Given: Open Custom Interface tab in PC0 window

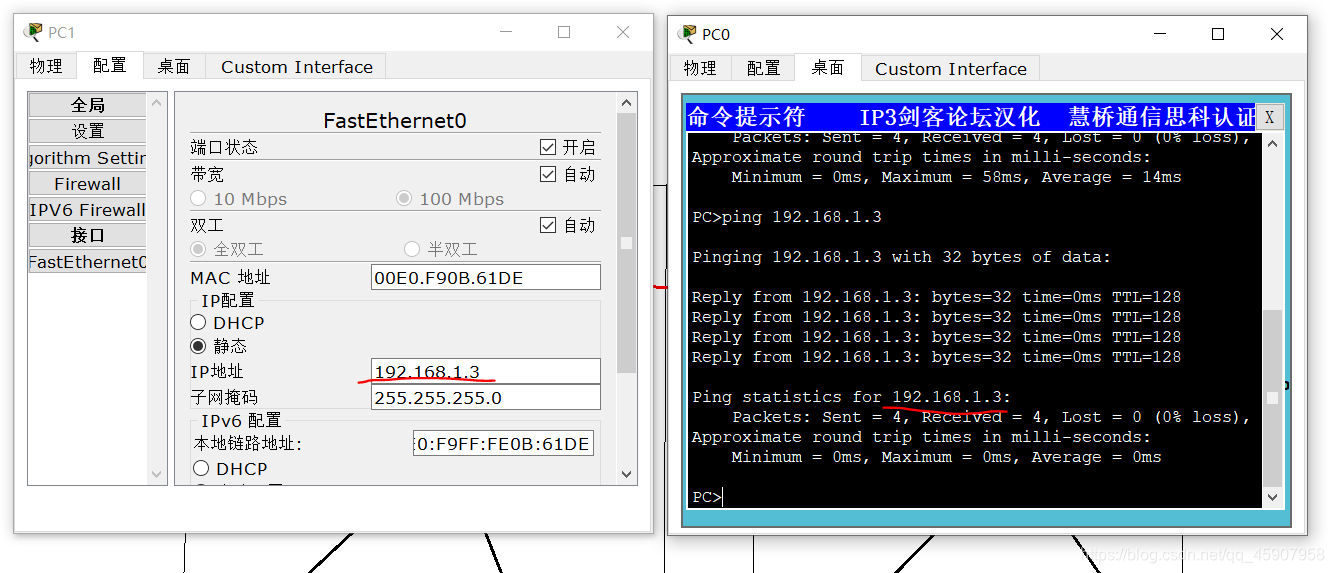Looking at the screenshot, I should 951,69.
